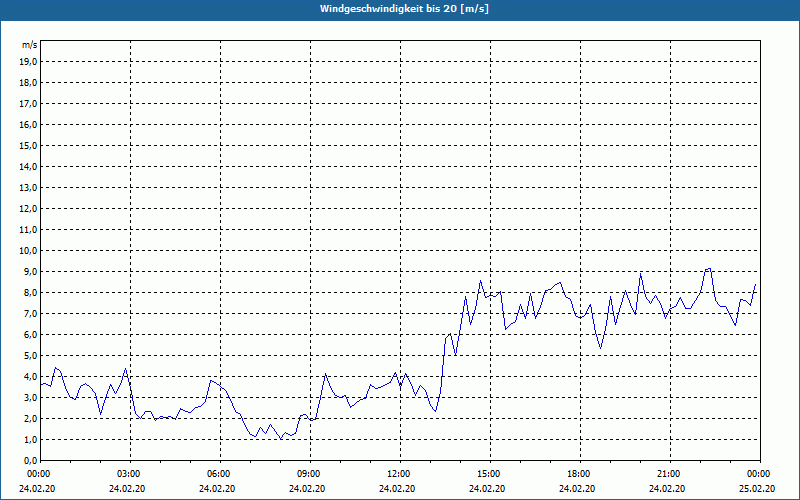Click the "00:00" time label above 24.02.20
This screenshot has width=800, height=500.
coord(37,474)
